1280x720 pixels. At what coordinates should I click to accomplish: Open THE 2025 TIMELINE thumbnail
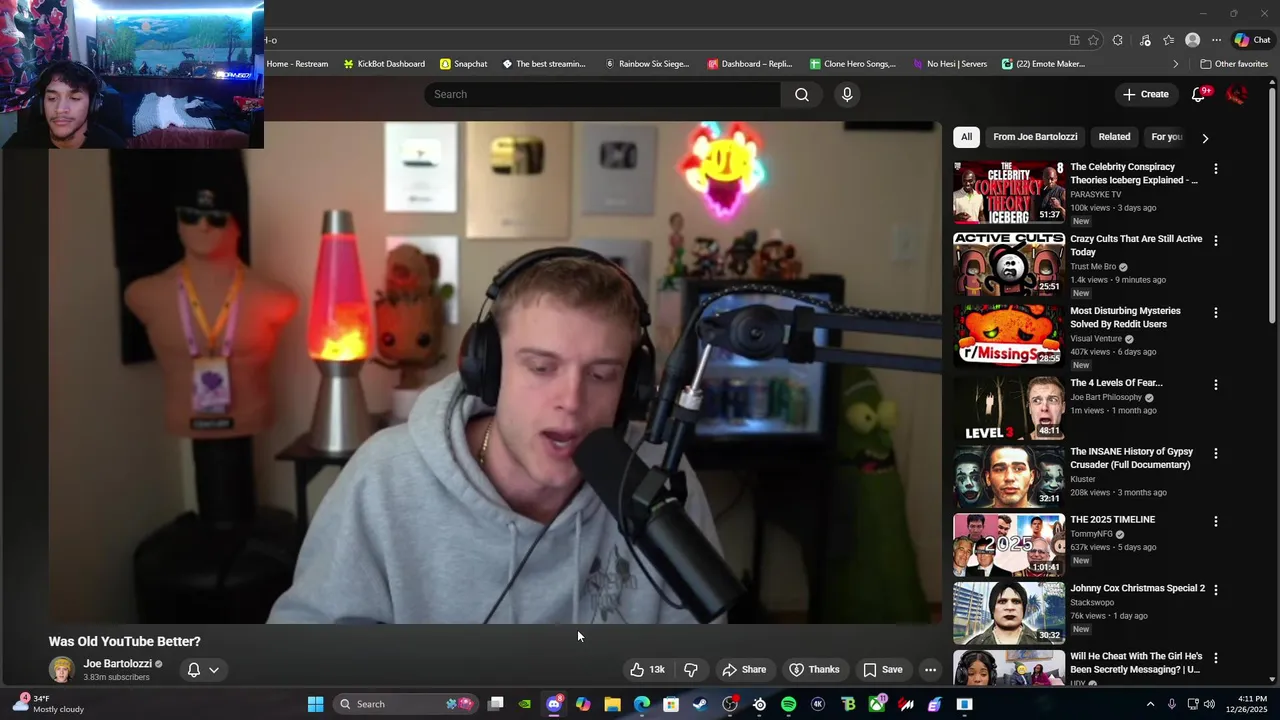coord(1008,546)
